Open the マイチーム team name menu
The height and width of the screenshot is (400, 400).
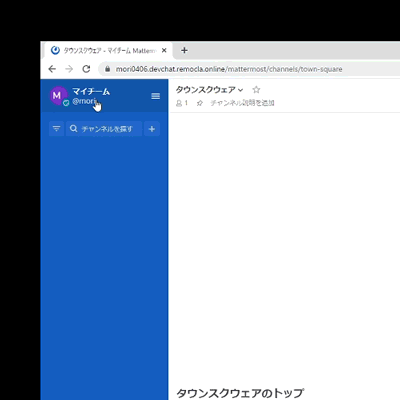[x=91, y=91]
